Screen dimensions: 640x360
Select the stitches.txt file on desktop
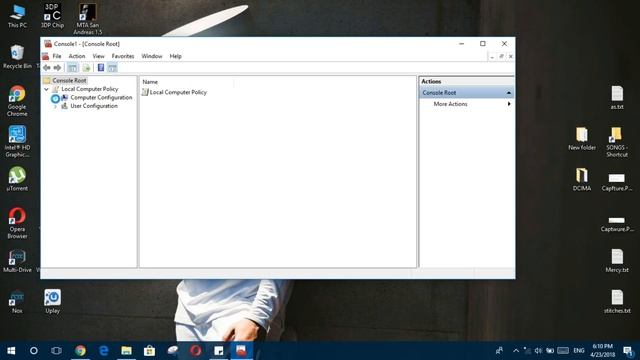coord(617,302)
